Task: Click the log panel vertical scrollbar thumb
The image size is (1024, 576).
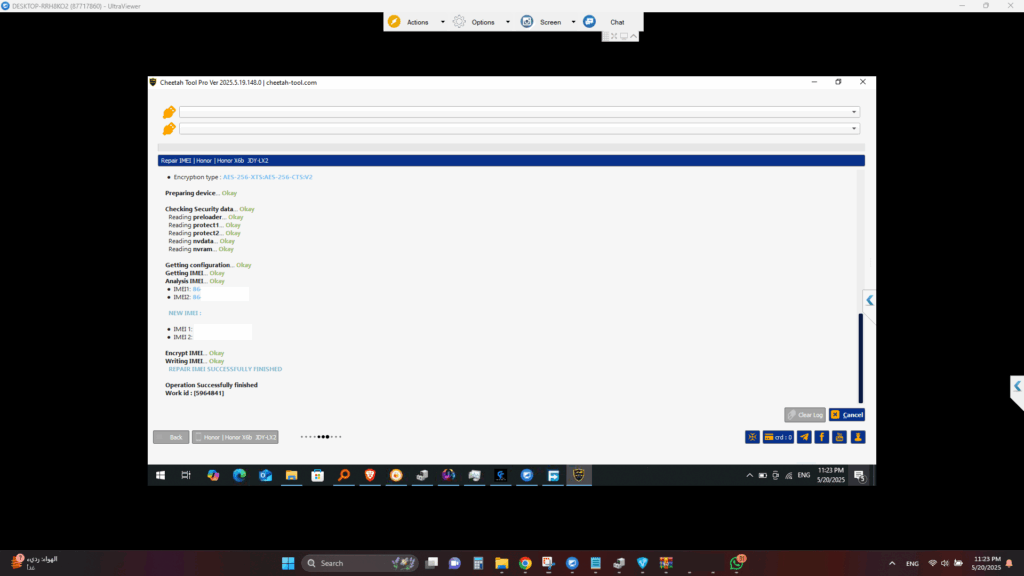Action: click(860, 358)
